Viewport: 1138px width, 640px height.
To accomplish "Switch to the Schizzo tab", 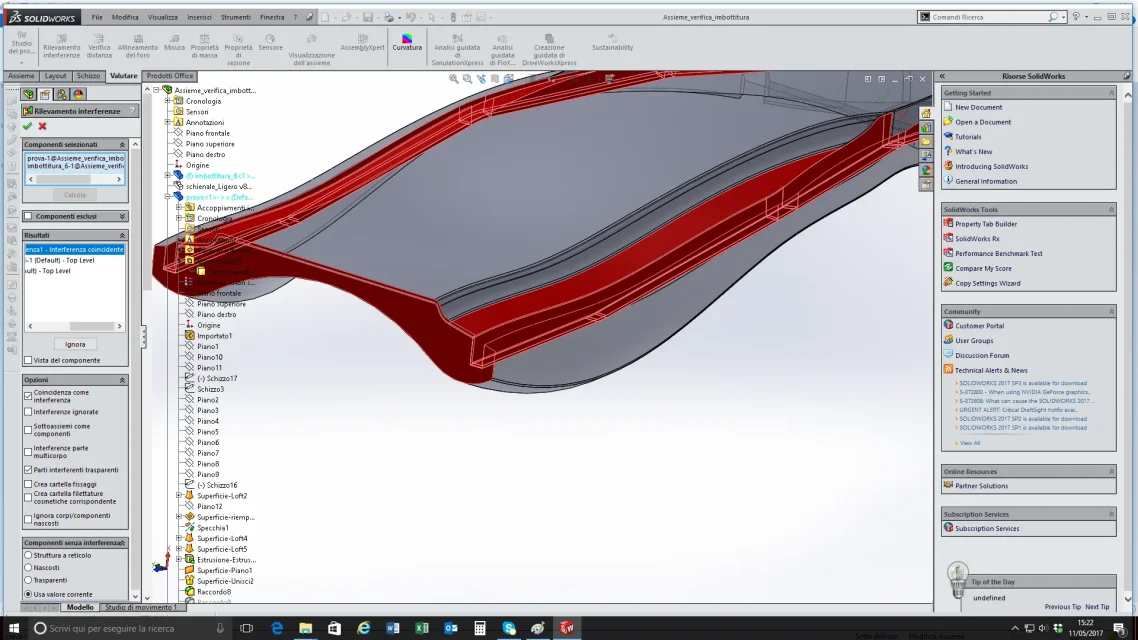I will coord(89,76).
